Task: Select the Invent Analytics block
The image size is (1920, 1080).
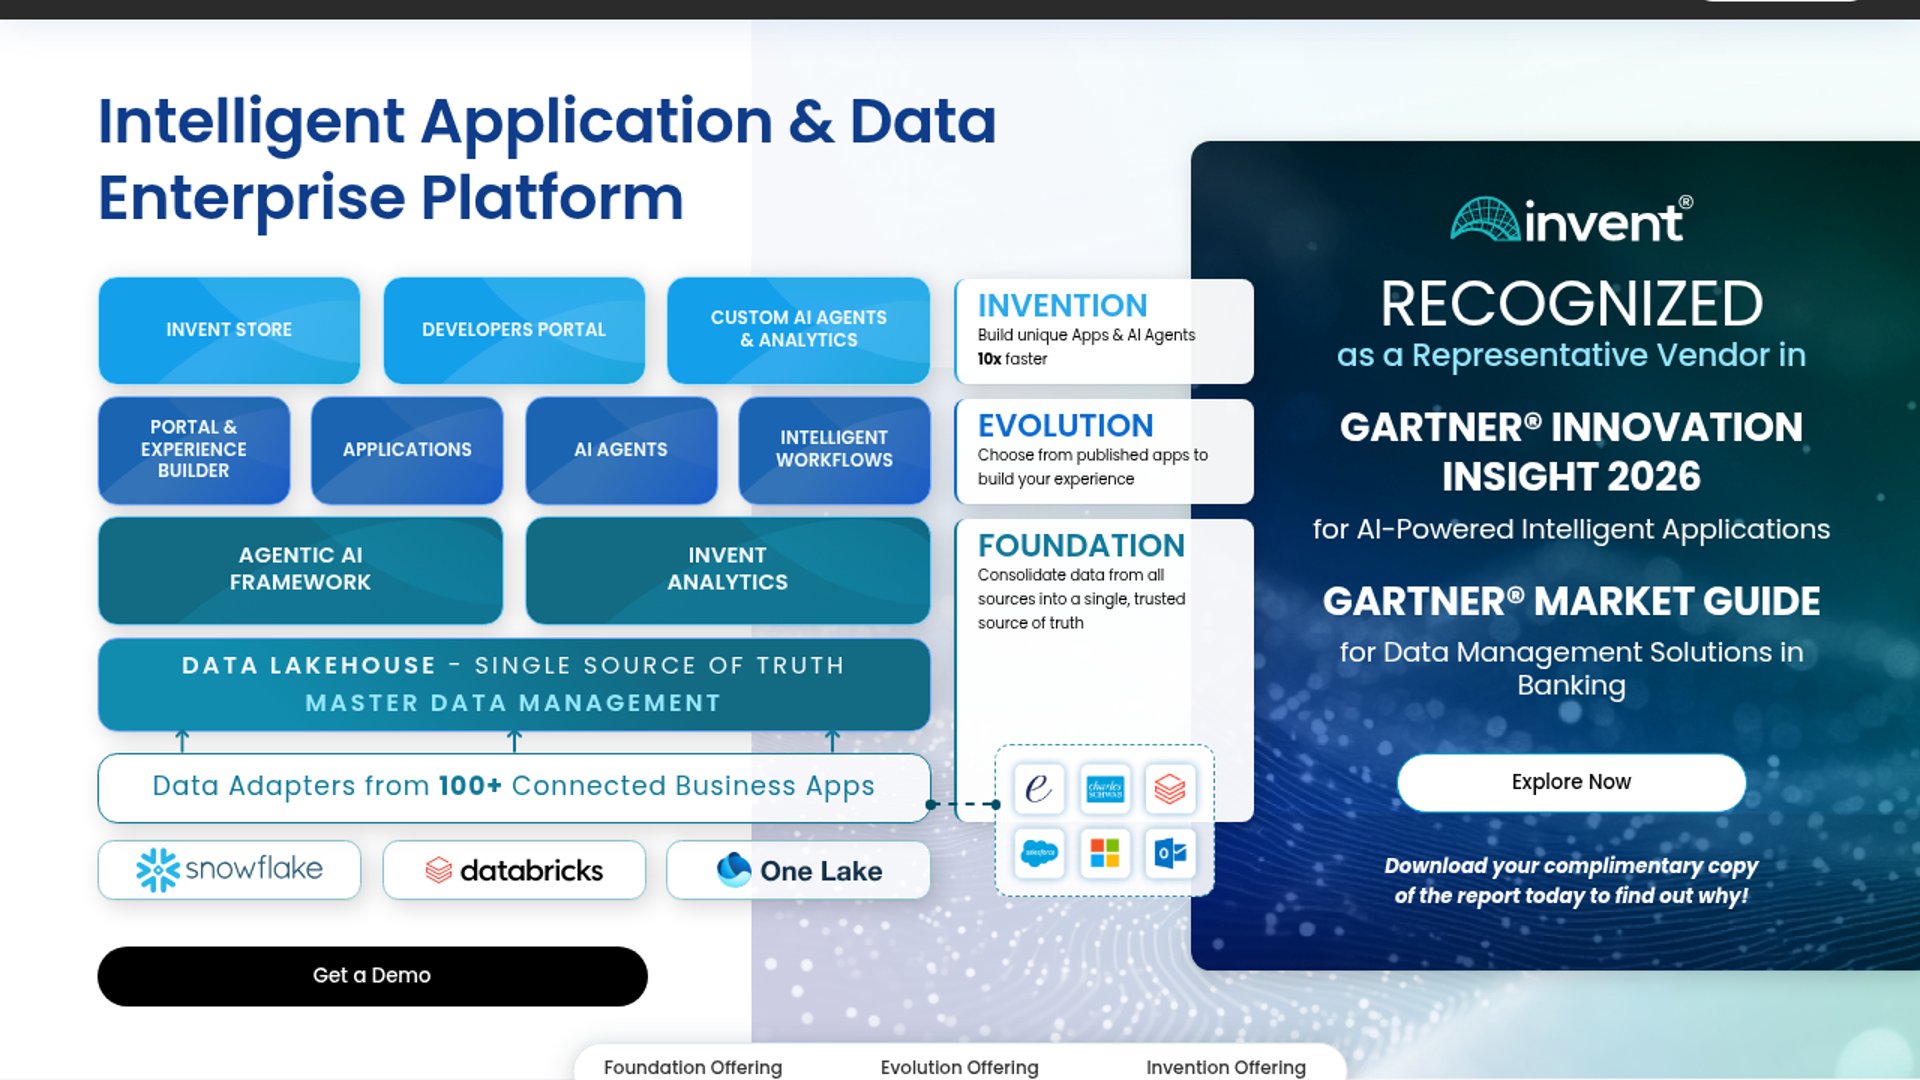Action: tap(727, 570)
